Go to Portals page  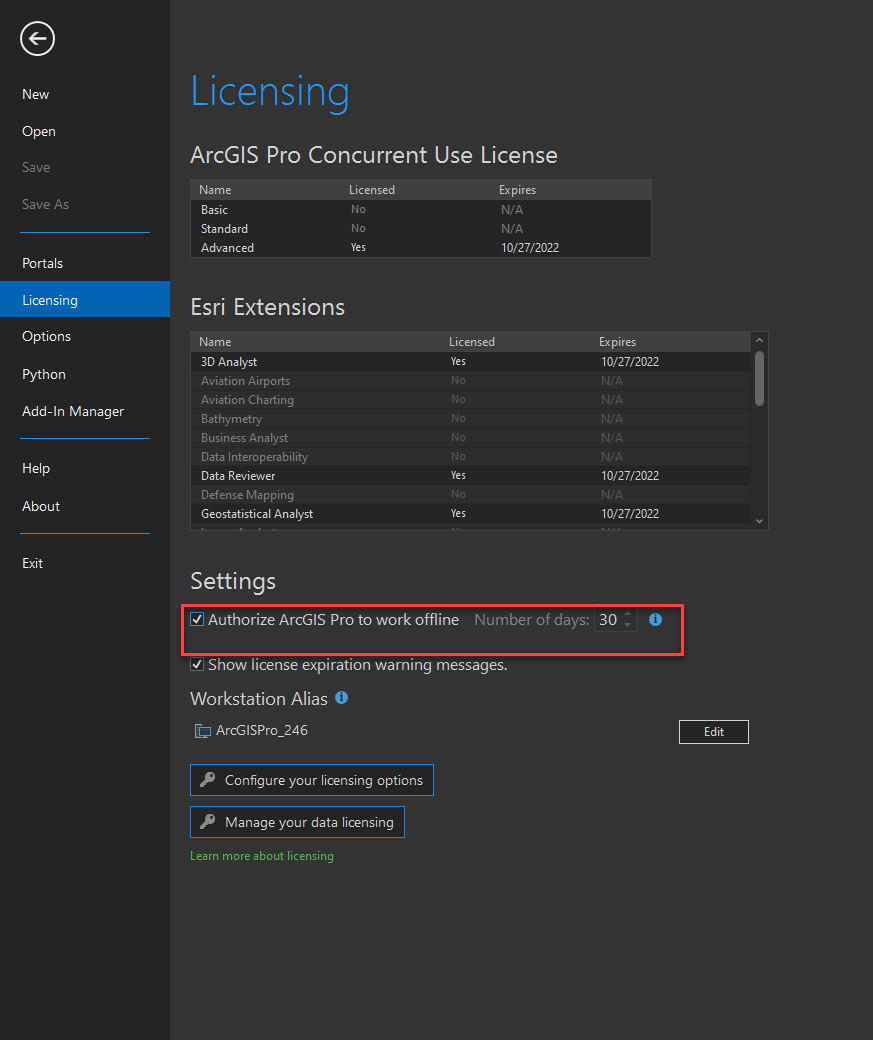(x=42, y=263)
